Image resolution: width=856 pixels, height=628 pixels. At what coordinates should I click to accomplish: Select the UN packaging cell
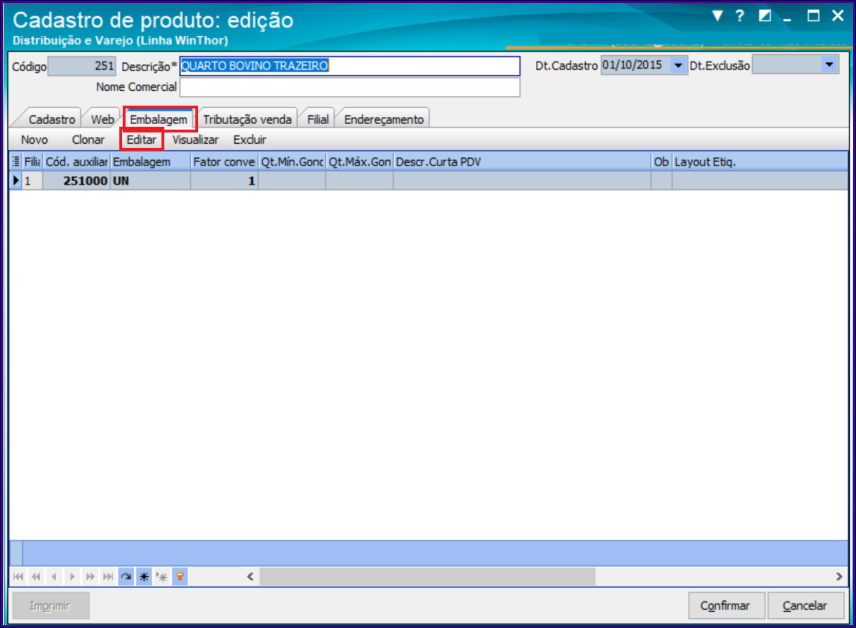(x=150, y=181)
